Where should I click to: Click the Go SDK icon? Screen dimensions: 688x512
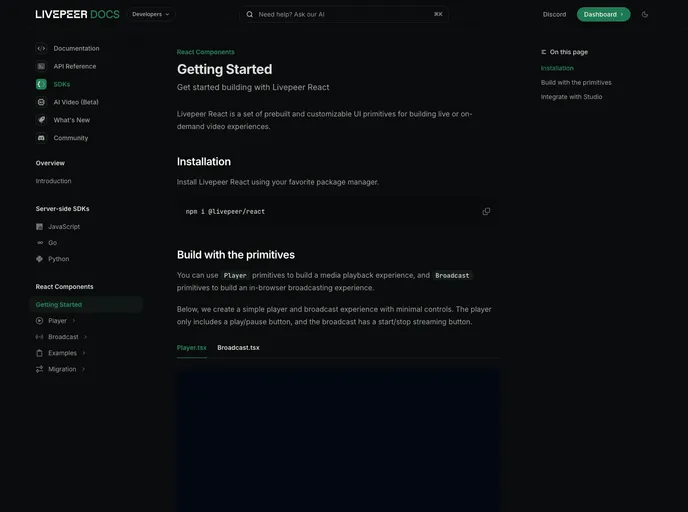(x=40, y=243)
